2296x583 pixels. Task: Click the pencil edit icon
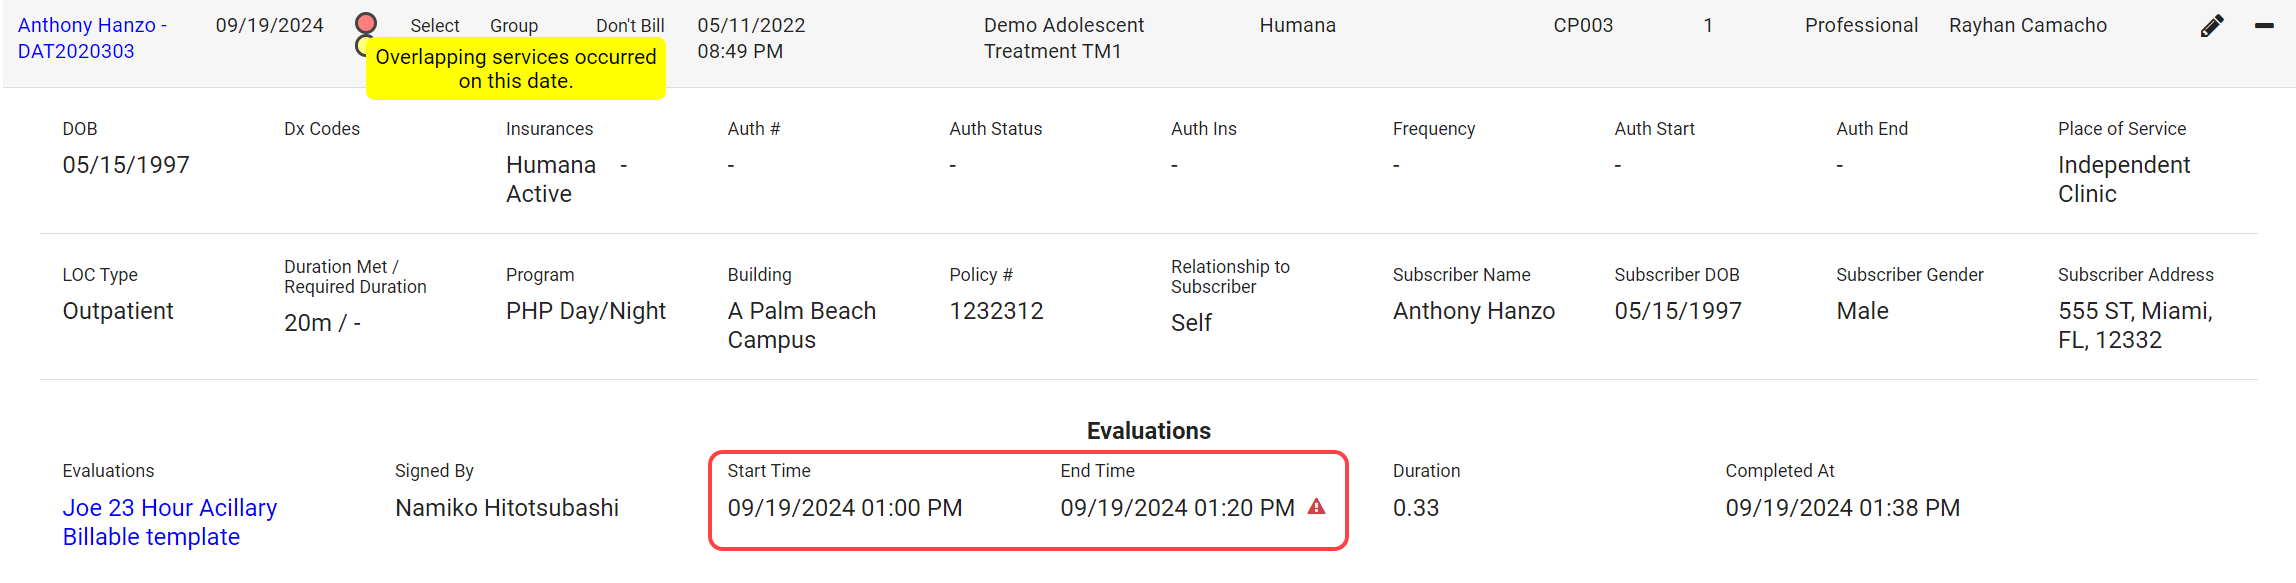tap(2212, 26)
